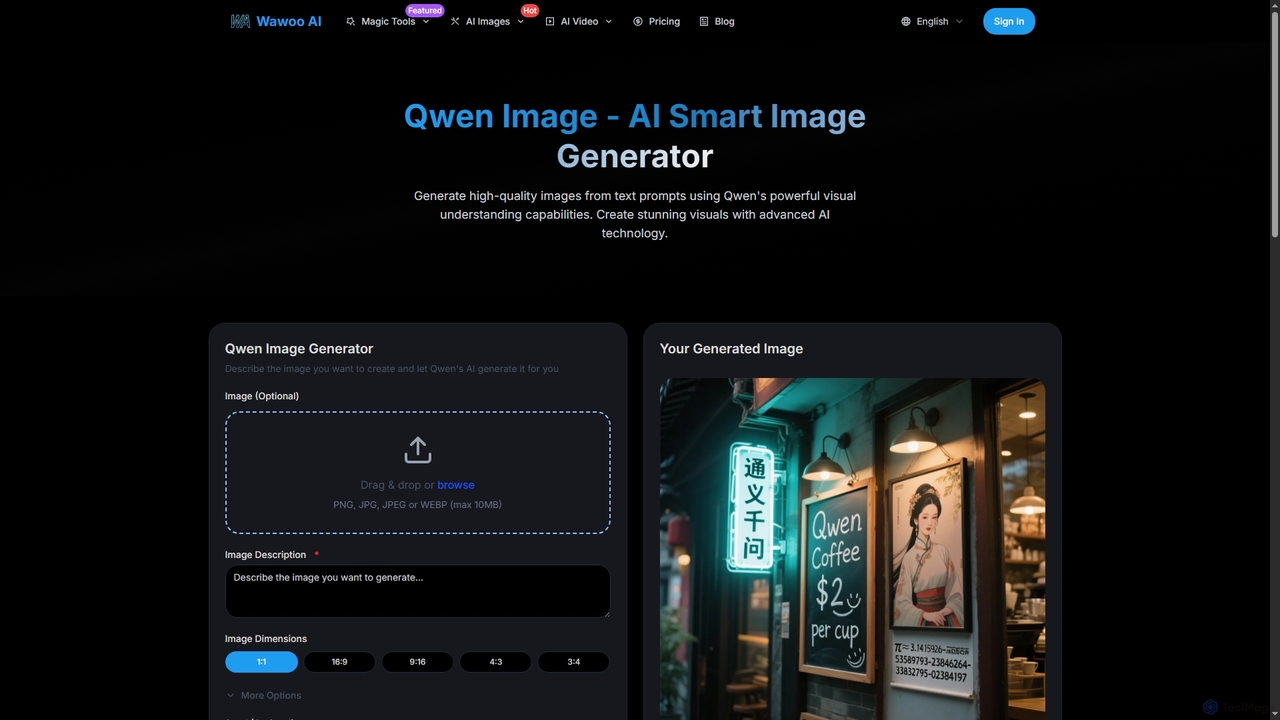Focus the Image Description text field
This screenshot has width=1280, height=720.
[418, 591]
